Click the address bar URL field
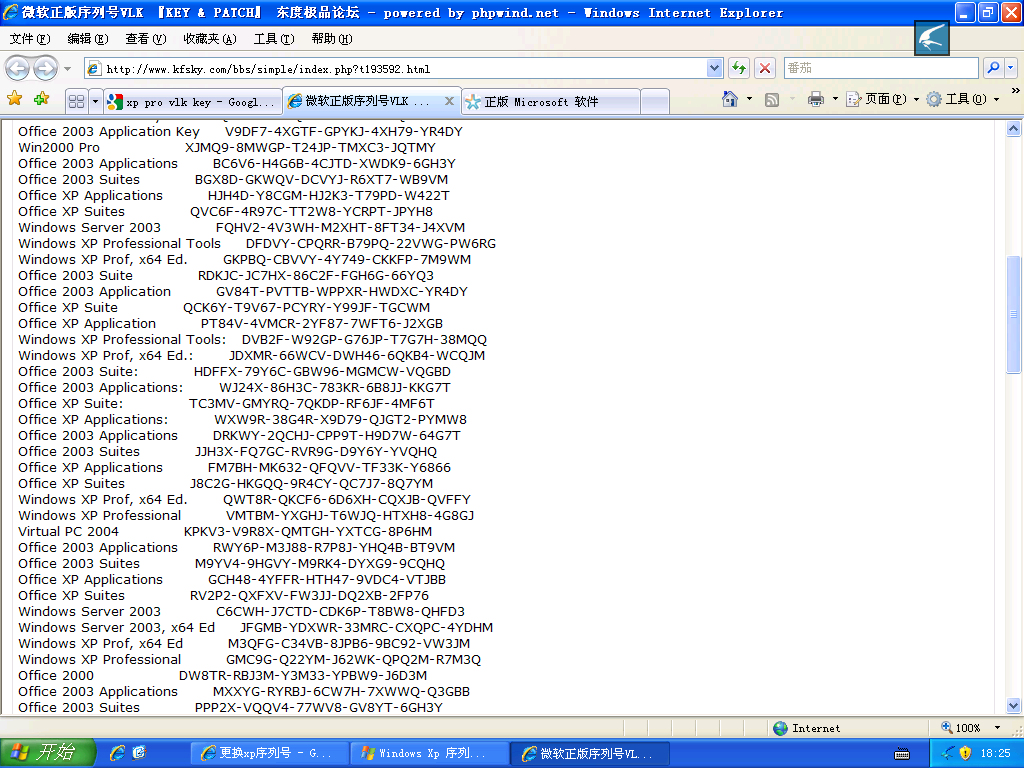Viewport: 1024px width, 768px height. pyautogui.click(x=396, y=69)
